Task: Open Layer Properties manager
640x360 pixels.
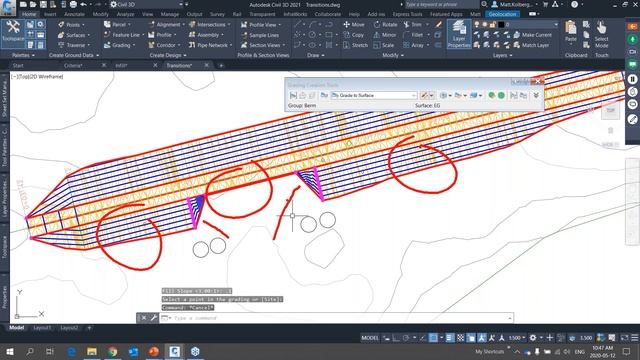Action: point(459,34)
